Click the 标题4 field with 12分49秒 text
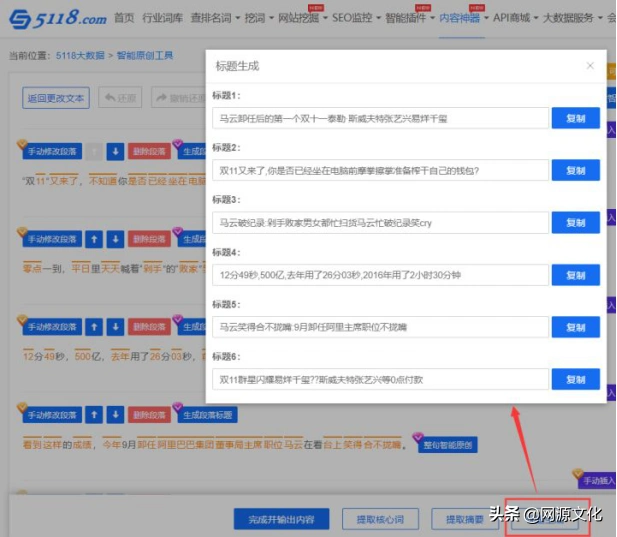The width and height of the screenshot is (617, 537). pyautogui.click(x=381, y=275)
